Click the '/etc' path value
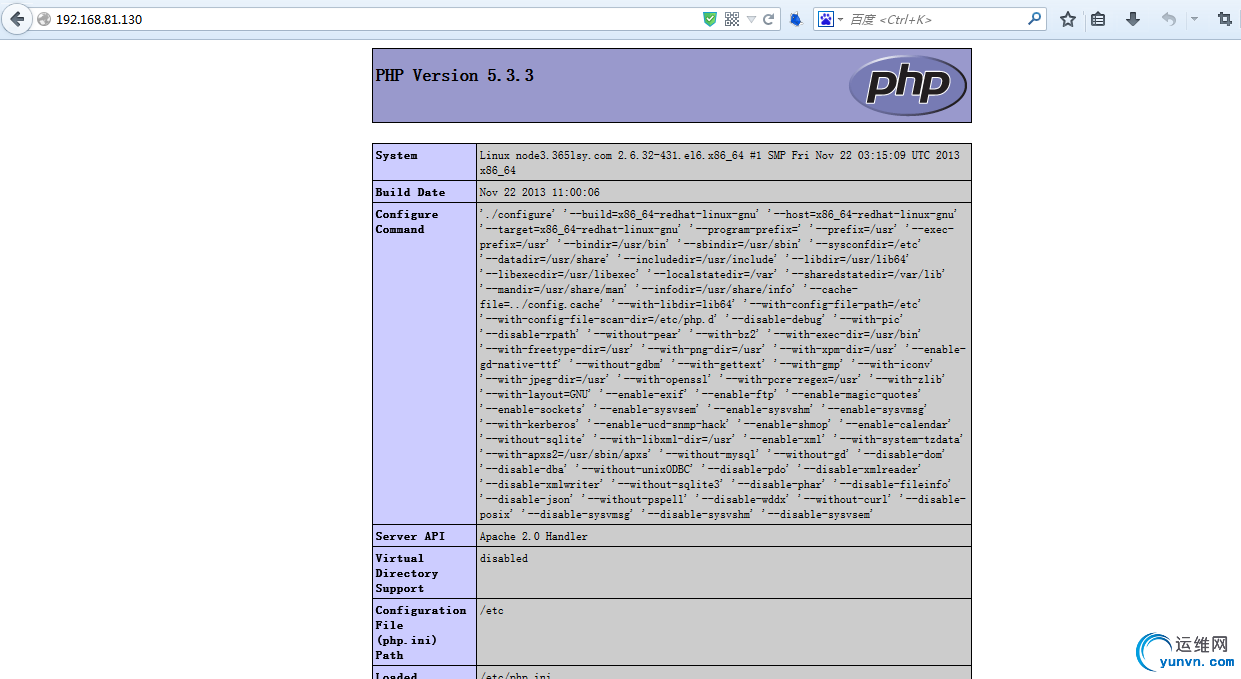 tap(492, 610)
